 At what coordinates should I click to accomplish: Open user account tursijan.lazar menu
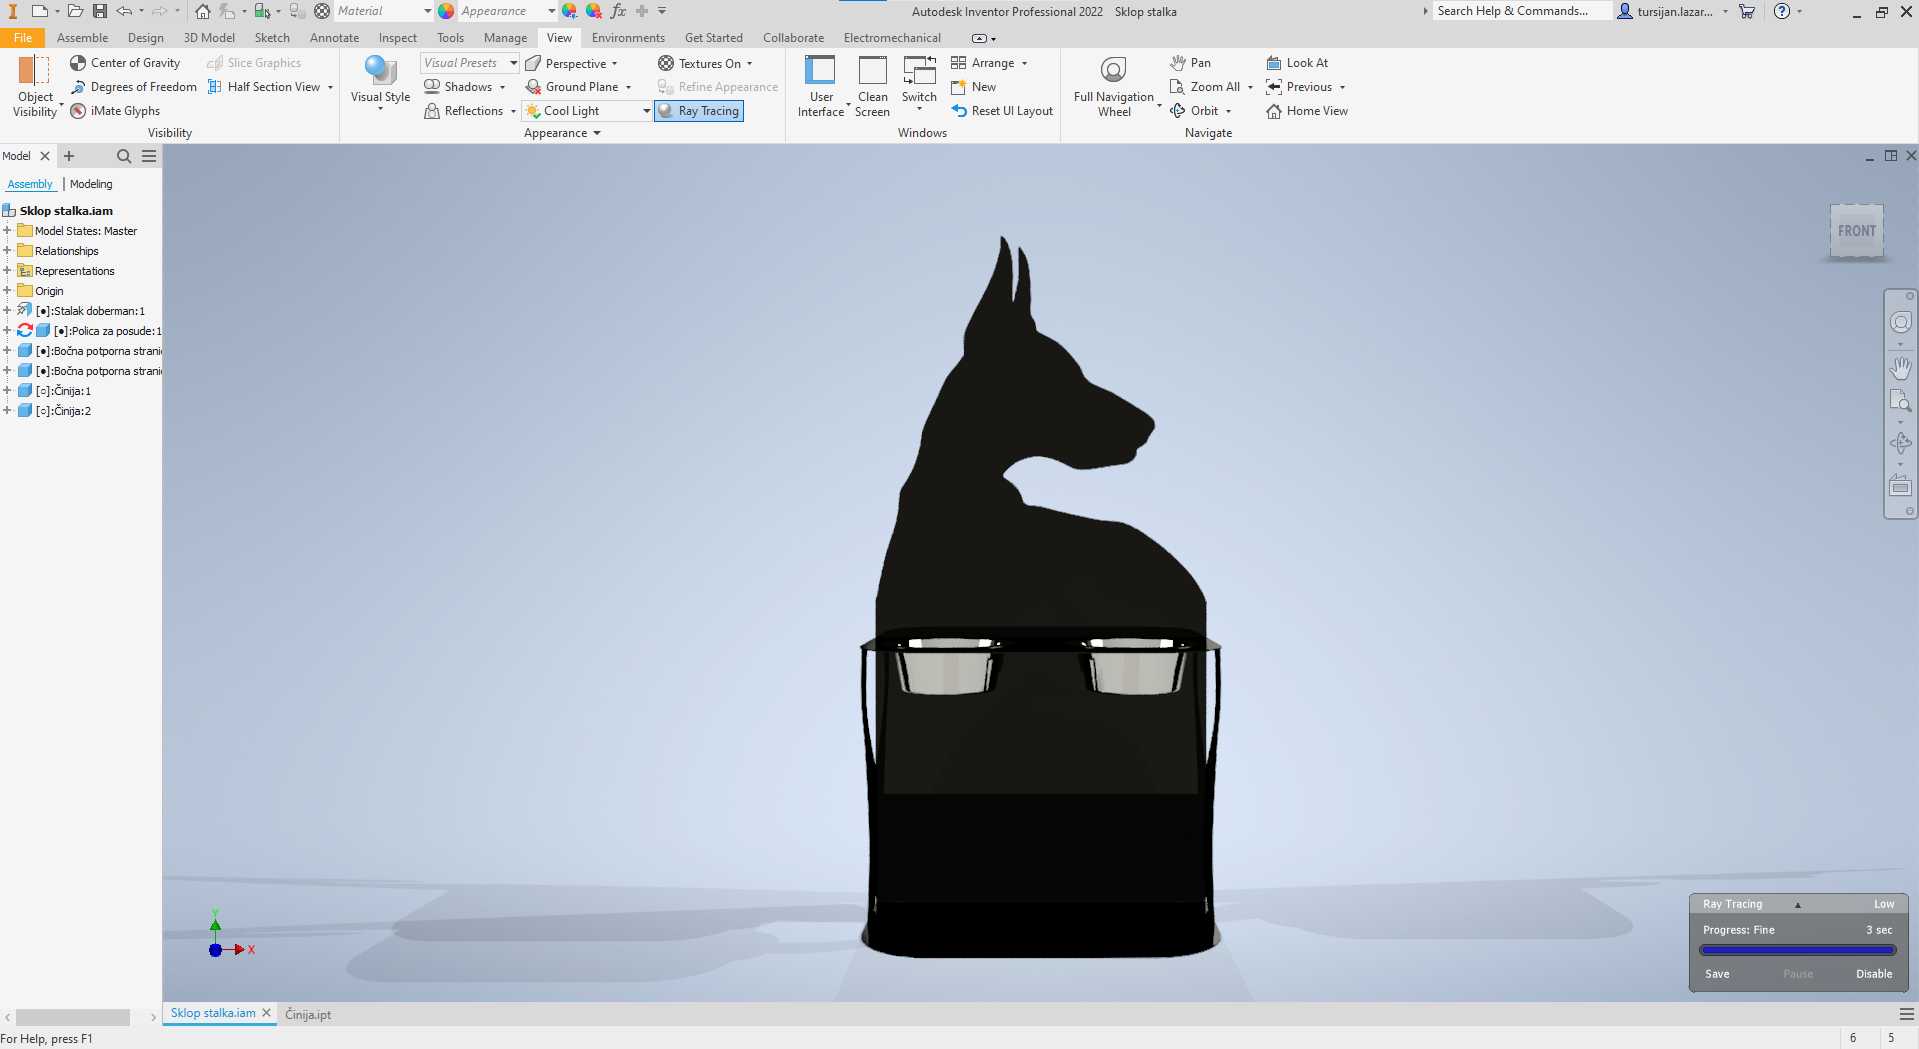(1672, 11)
